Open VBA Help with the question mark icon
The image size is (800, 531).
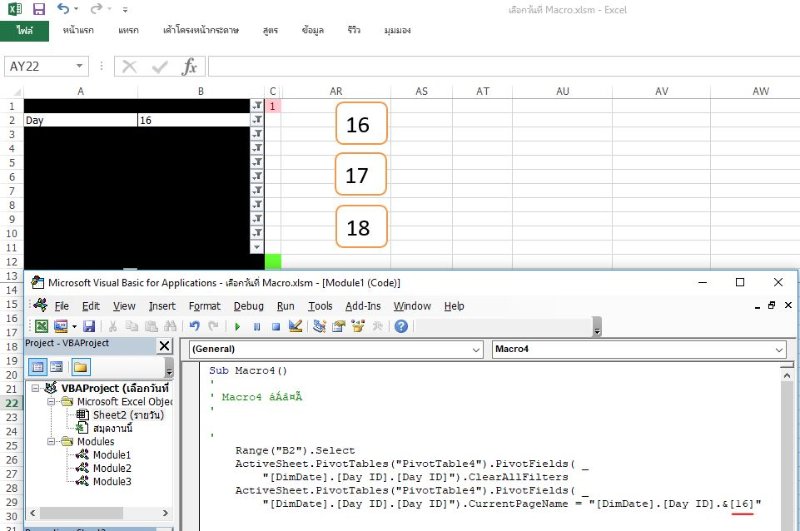(400, 326)
